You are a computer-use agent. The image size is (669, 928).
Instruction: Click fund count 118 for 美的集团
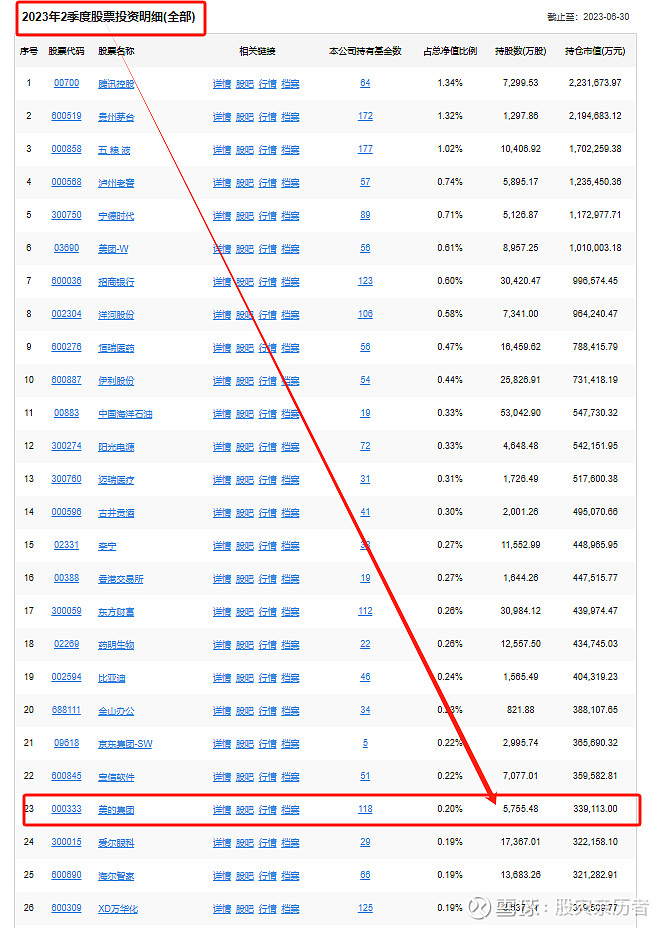365,810
